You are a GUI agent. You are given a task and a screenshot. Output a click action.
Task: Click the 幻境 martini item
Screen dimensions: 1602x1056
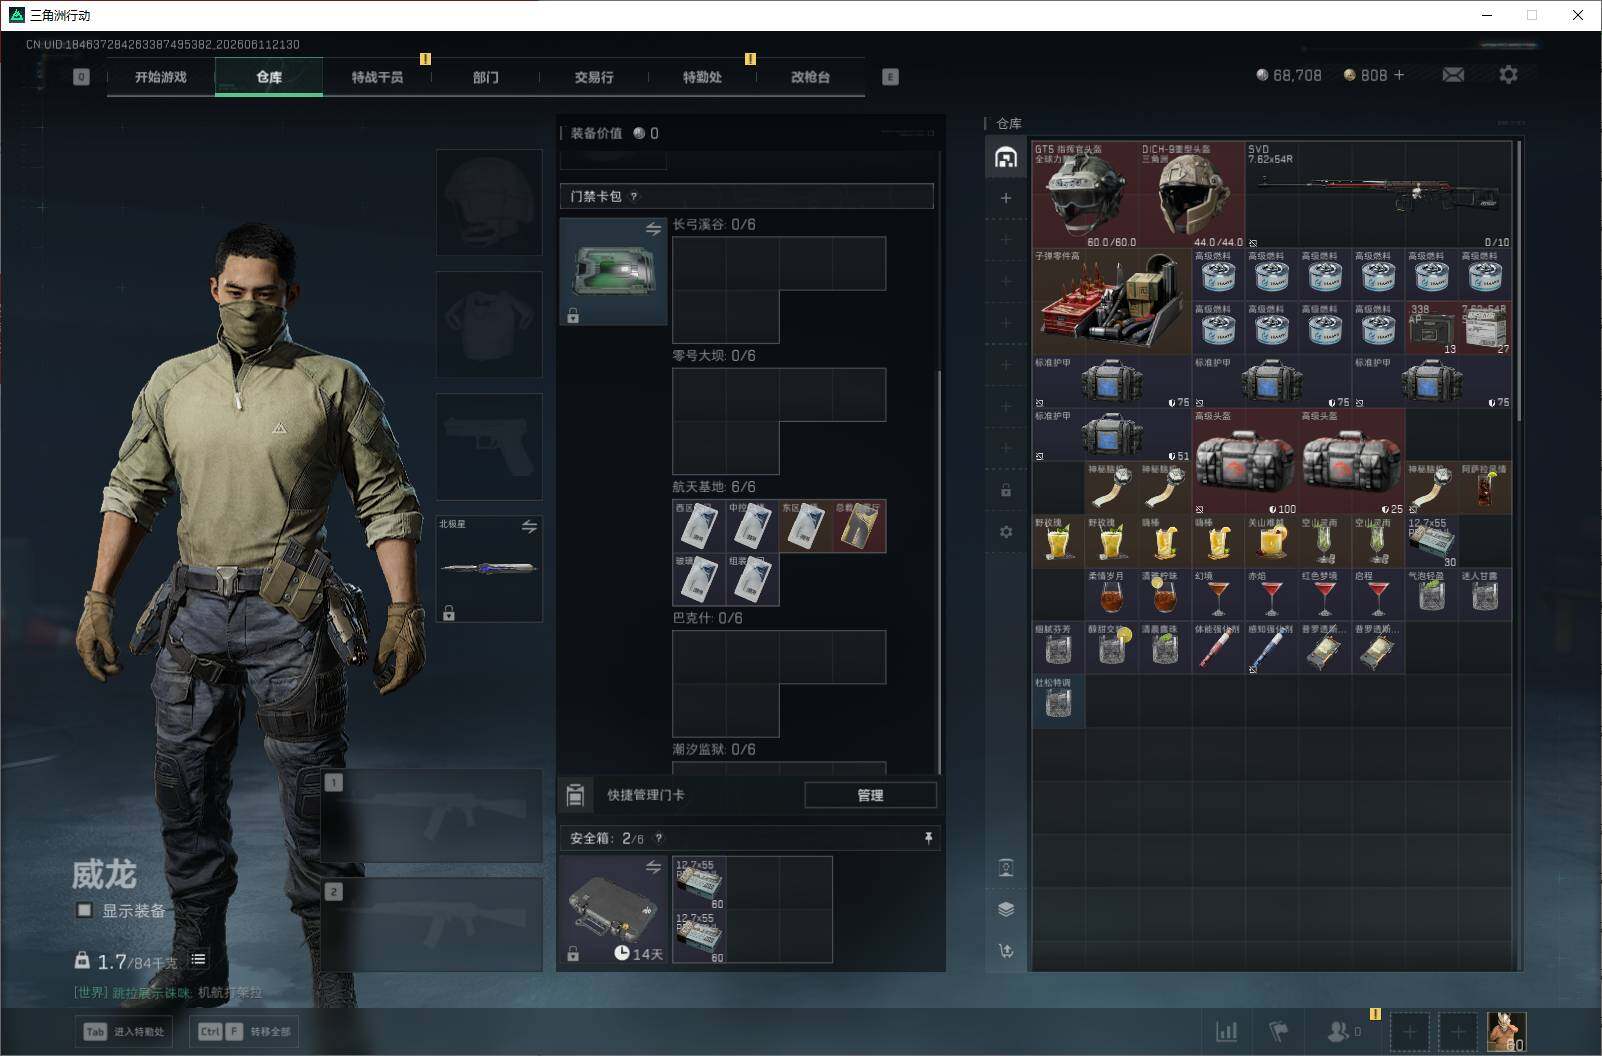1219,594
